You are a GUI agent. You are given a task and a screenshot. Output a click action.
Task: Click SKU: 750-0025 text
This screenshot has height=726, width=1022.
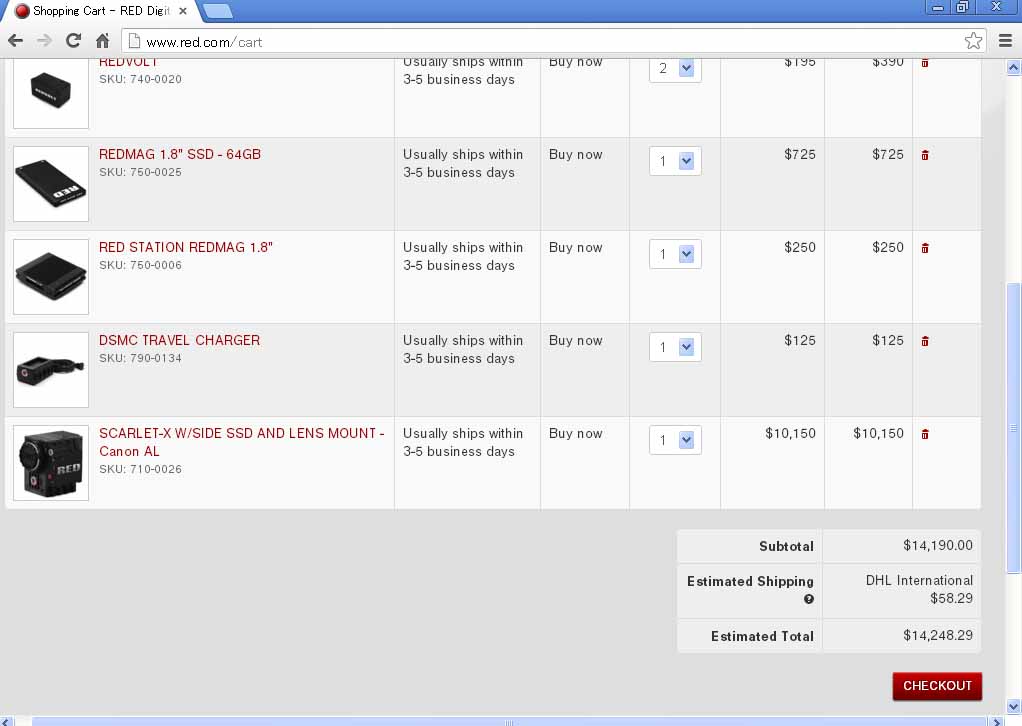tap(140, 172)
